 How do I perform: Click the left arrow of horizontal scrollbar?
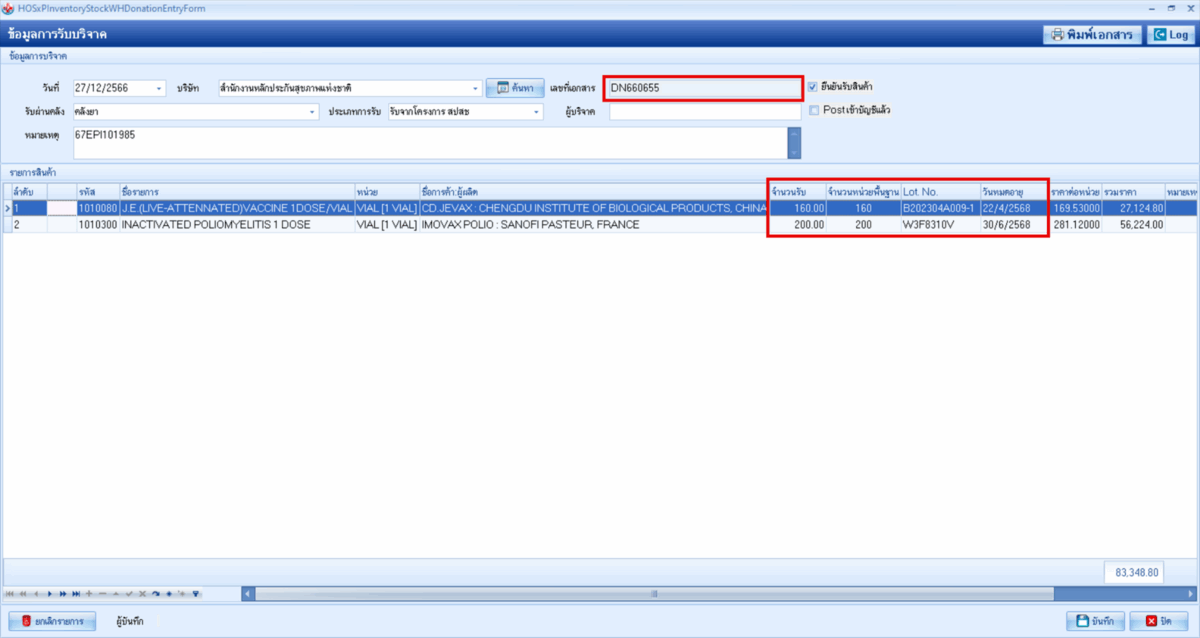coord(248,593)
